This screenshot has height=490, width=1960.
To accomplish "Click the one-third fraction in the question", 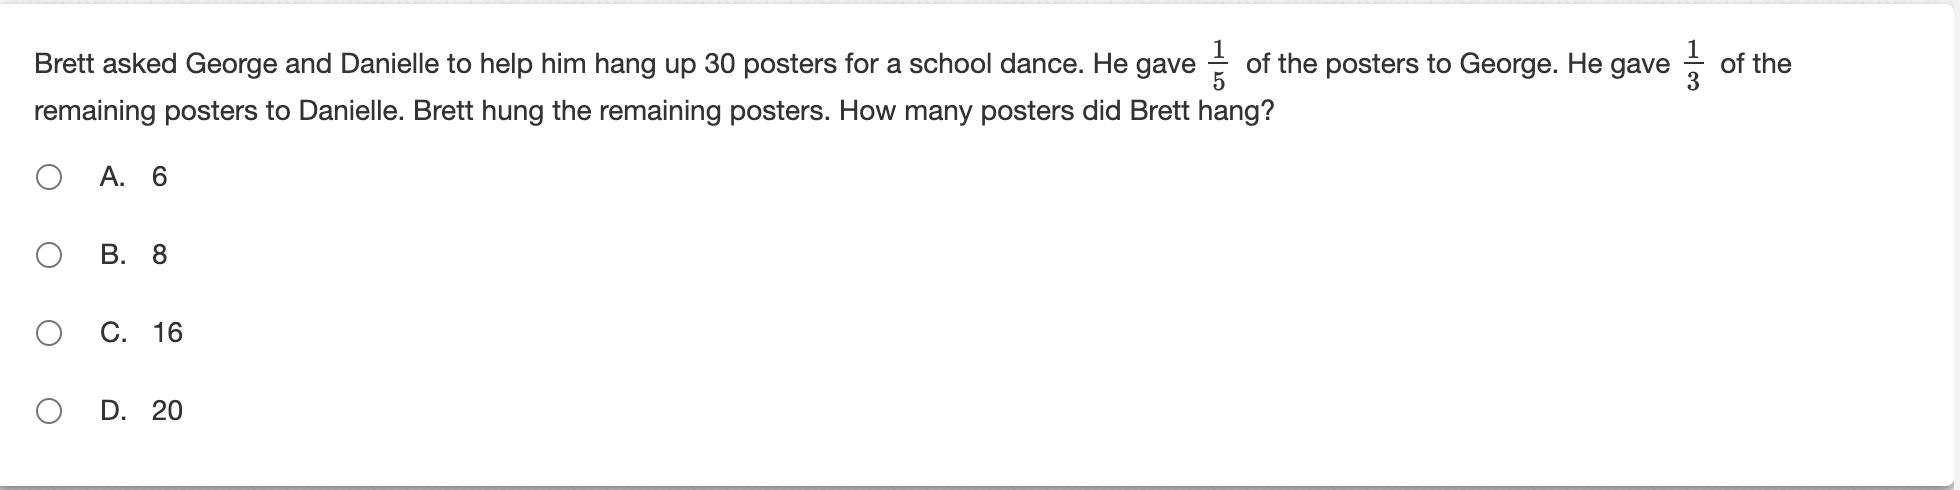I will click(x=1692, y=65).
